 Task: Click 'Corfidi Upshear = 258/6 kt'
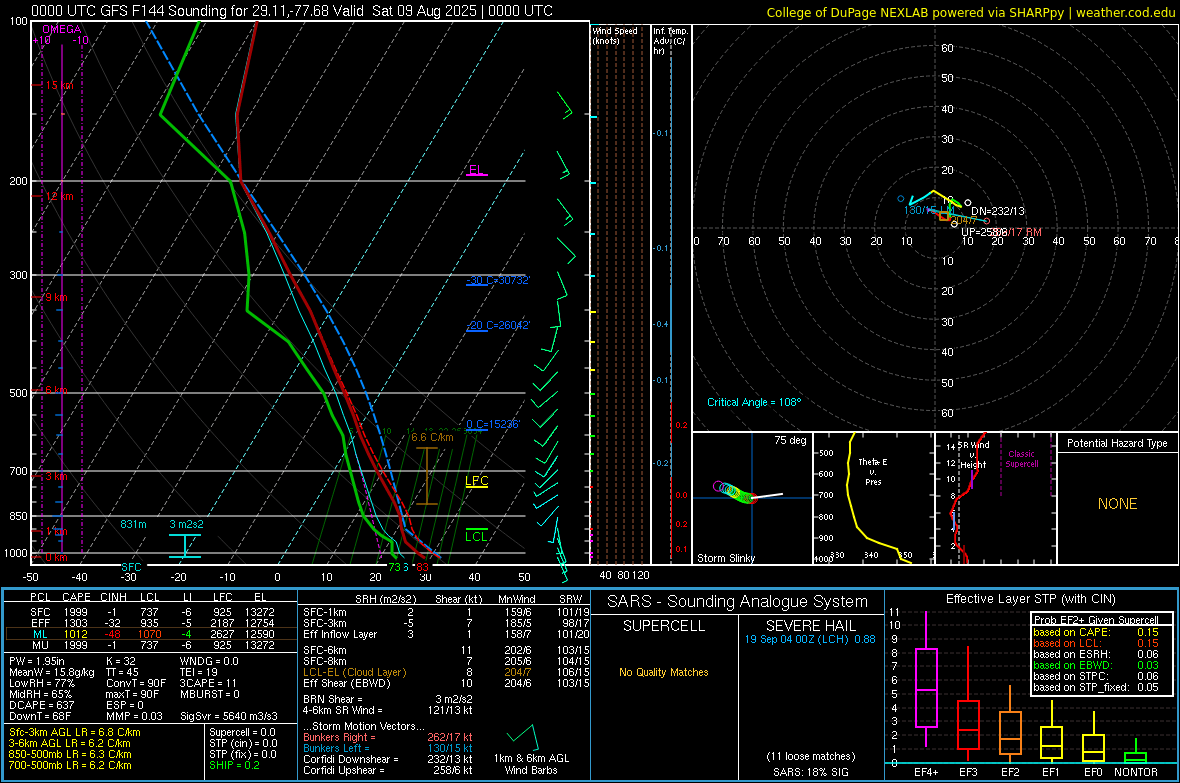(x=388, y=770)
